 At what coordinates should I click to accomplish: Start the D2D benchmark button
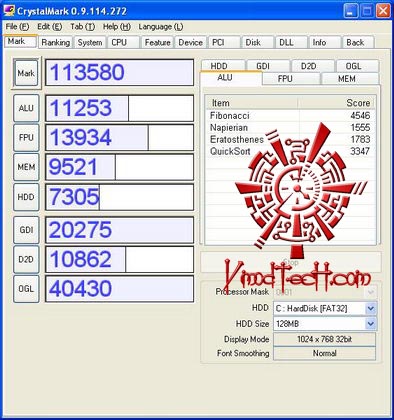[x=26, y=259]
